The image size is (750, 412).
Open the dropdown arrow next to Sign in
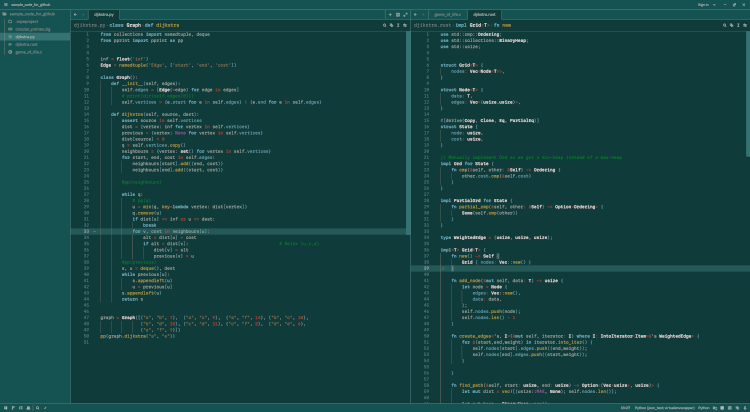coord(714,4)
